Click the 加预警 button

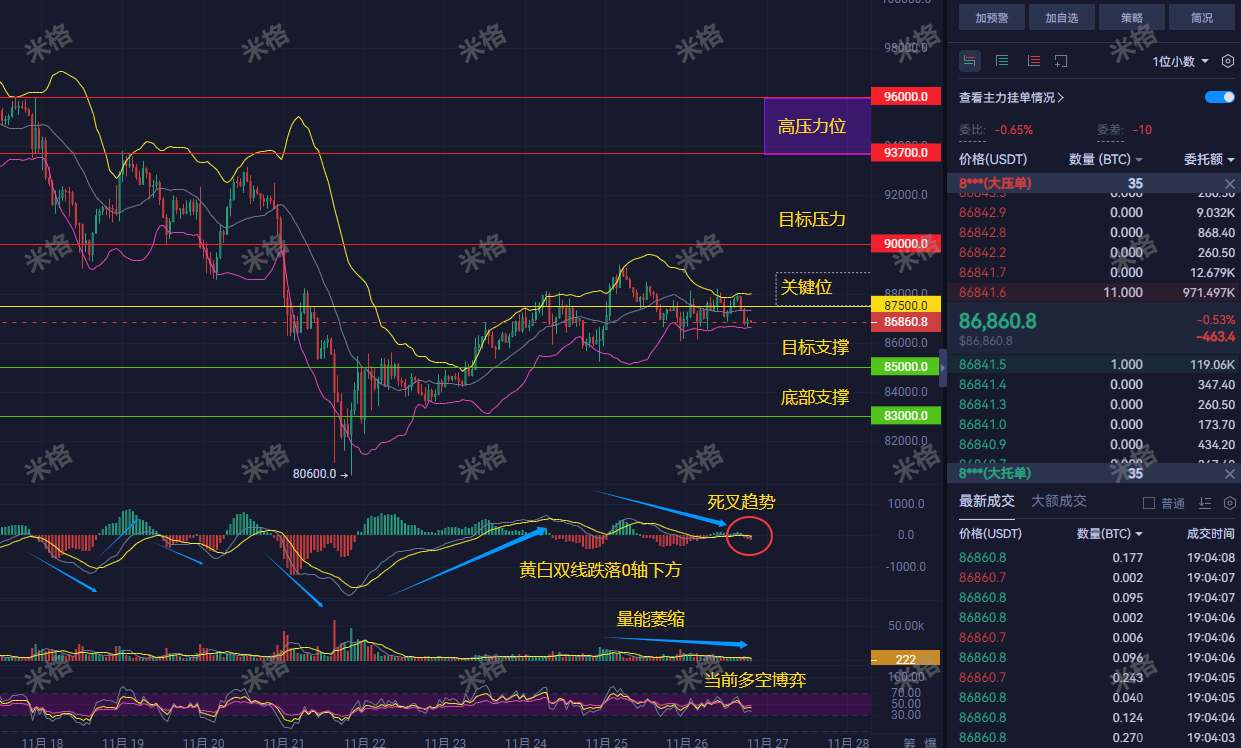(992, 17)
